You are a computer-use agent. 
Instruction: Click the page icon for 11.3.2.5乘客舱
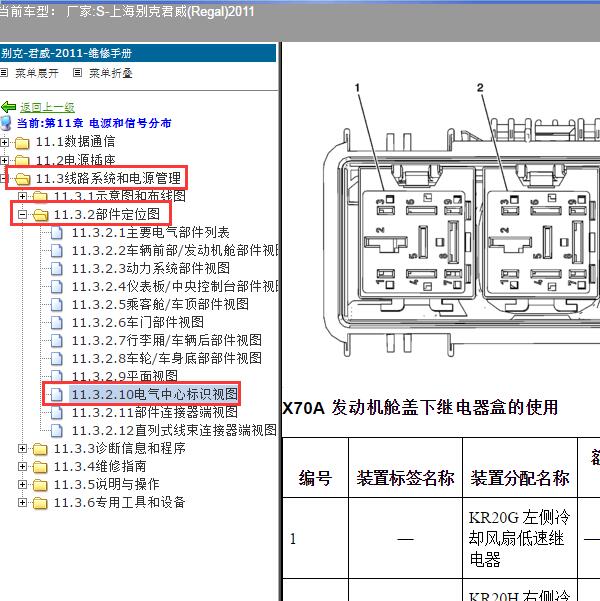click(57, 305)
